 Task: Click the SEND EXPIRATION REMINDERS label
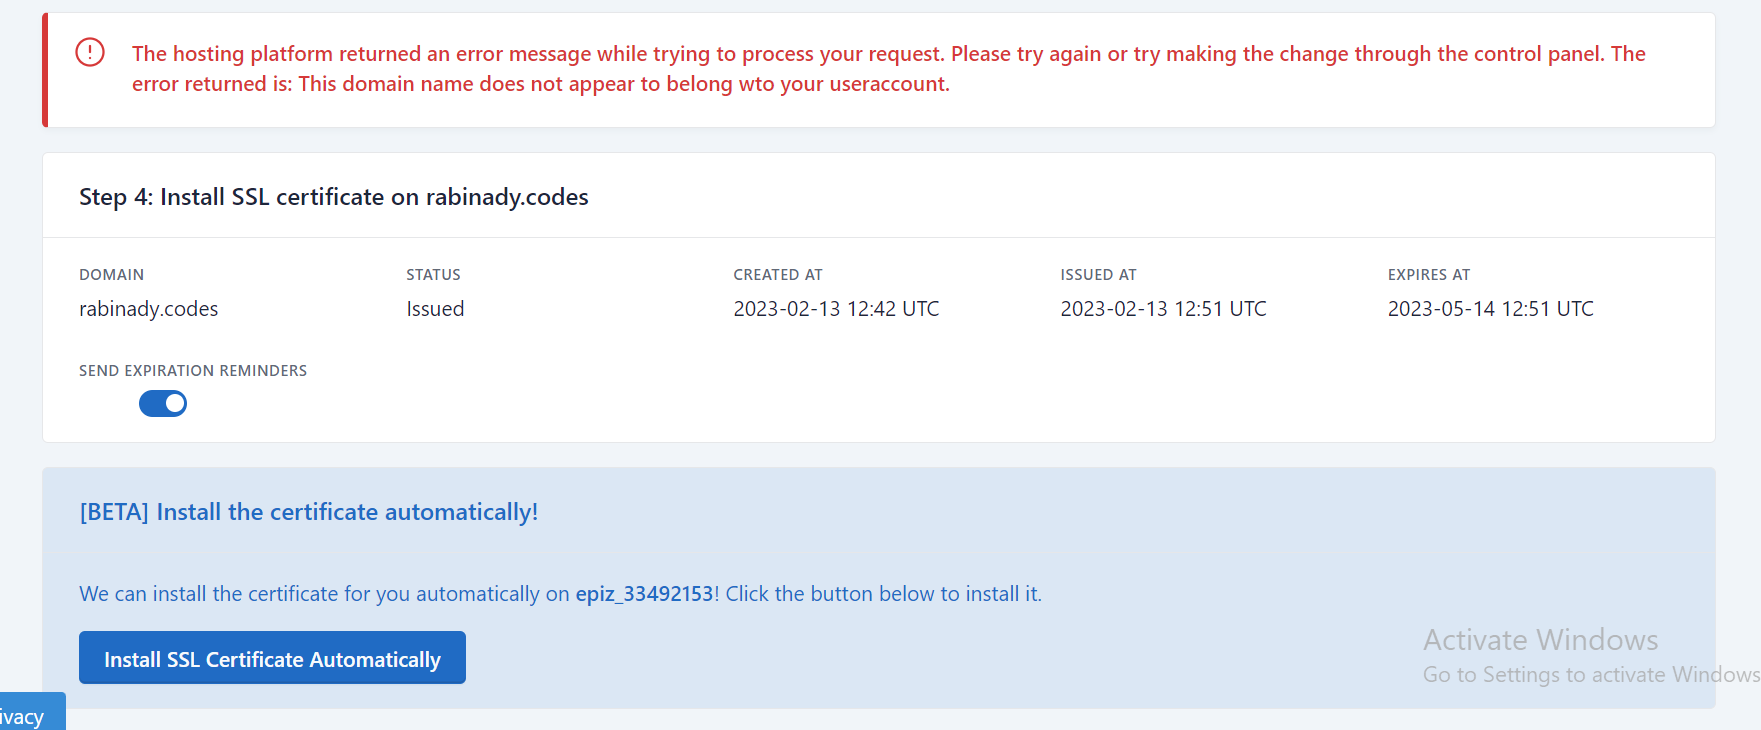pos(193,371)
